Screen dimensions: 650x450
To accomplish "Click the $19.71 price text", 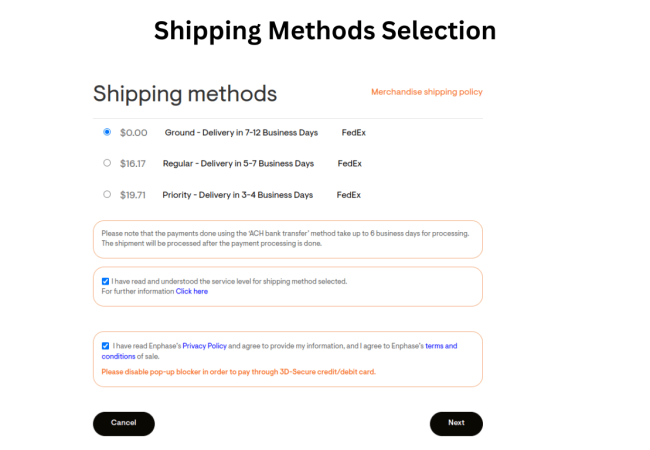I will 133,195.
